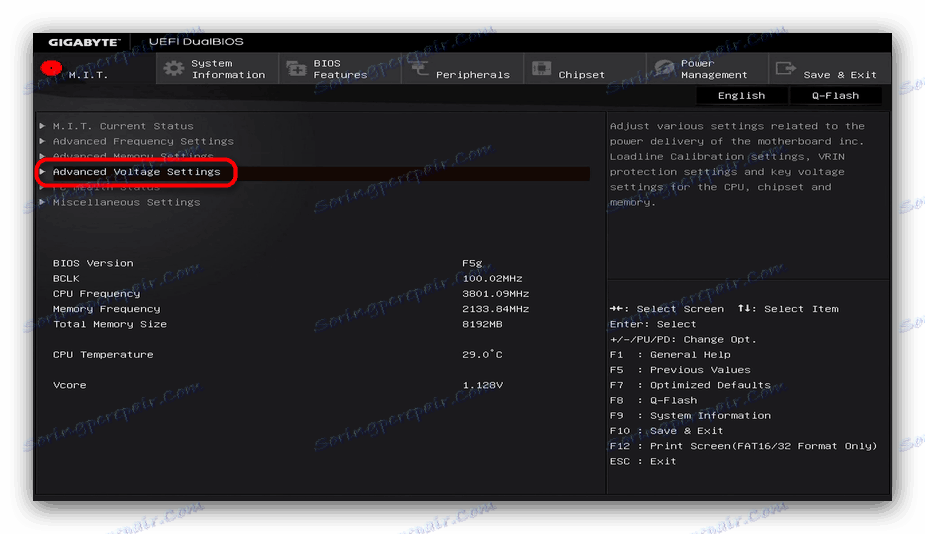Click the Chipset board icon
The height and width of the screenshot is (534, 925).
pyautogui.click(x=541, y=68)
